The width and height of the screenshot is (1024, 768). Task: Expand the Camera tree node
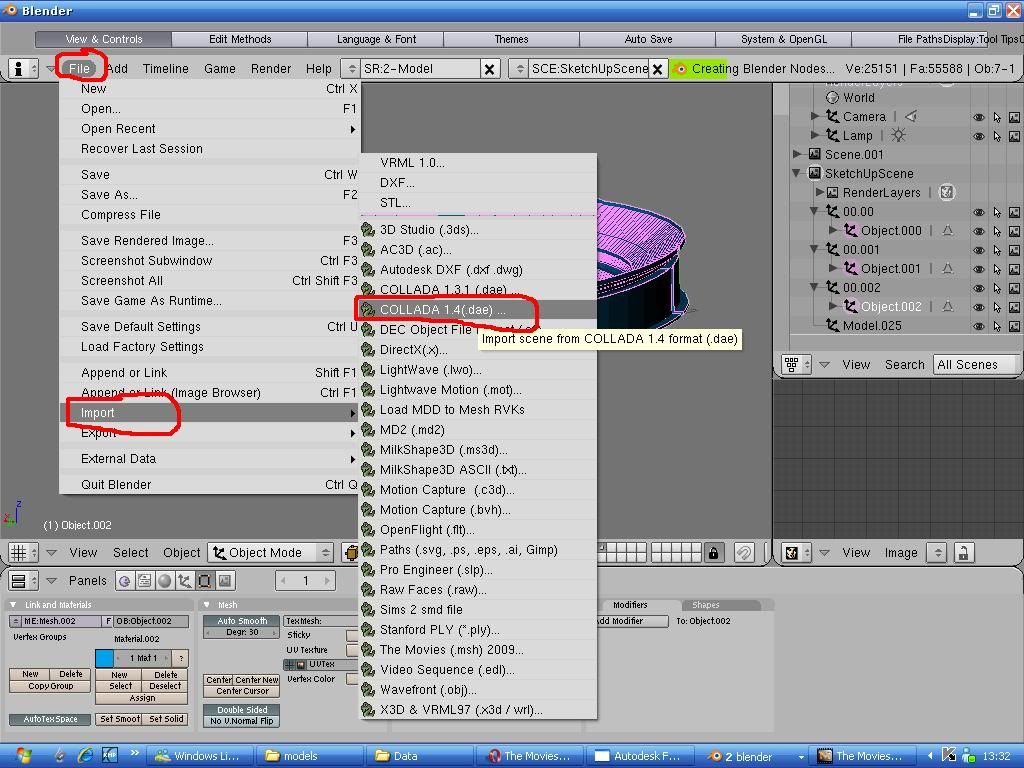tap(814, 116)
